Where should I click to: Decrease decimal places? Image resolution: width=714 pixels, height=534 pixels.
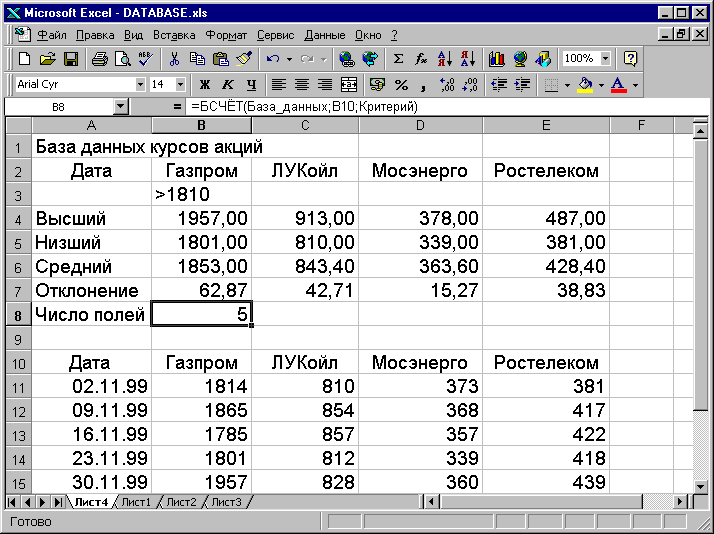coord(470,85)
